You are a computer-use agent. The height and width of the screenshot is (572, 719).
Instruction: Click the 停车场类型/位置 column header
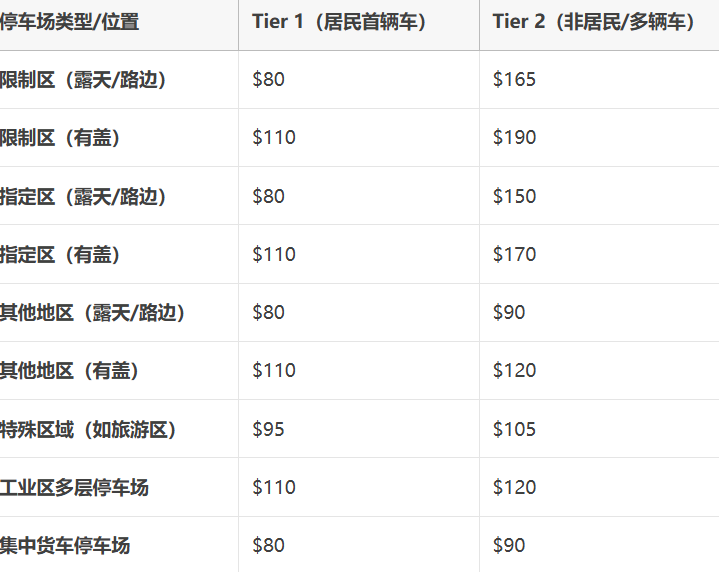point(70,22)
